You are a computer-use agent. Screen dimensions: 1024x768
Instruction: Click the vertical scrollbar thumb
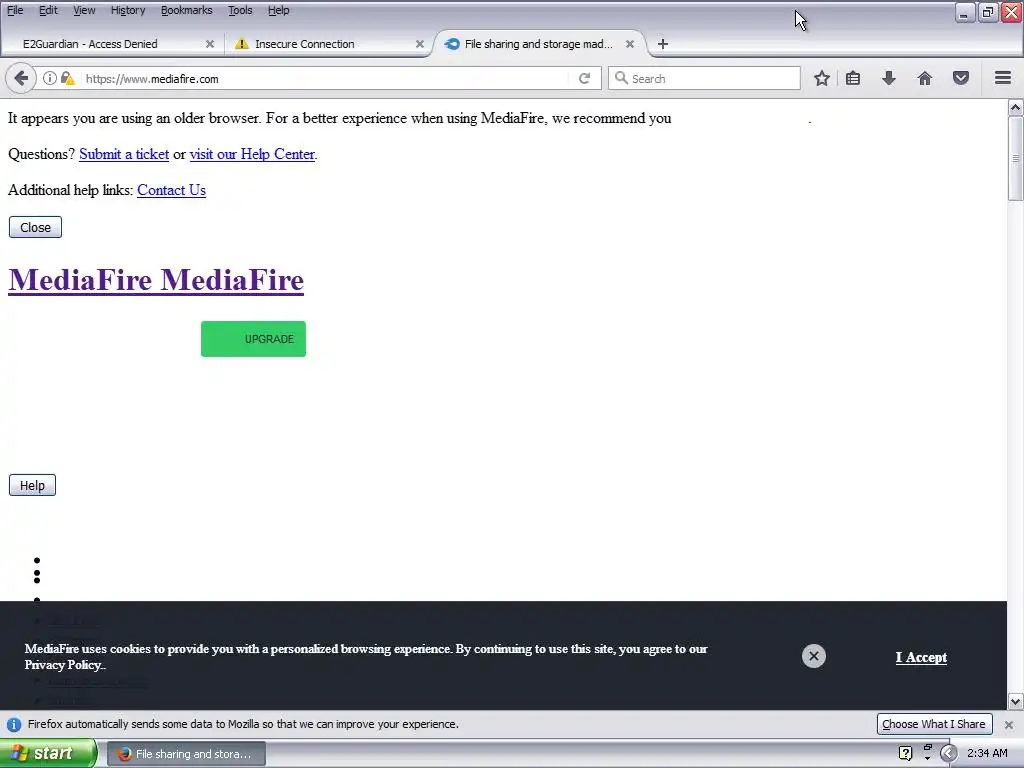click(1015, 158)
